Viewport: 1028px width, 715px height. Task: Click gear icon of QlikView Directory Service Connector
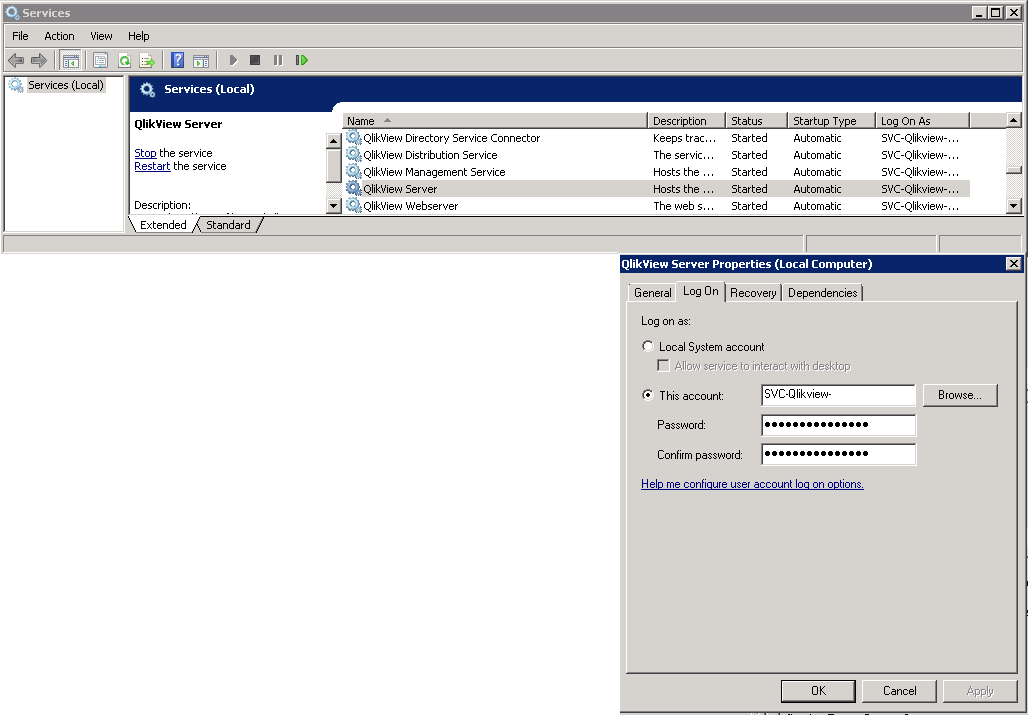pos(354,138)
